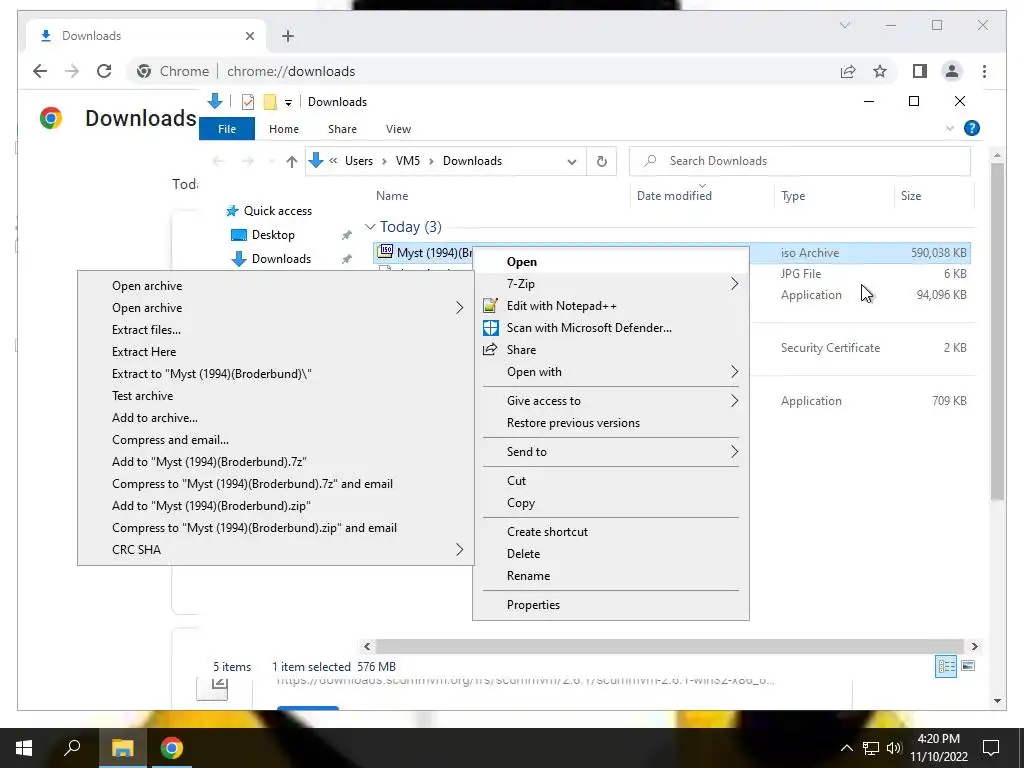This screenshot has height=768, width=1024.
Task: Expand Give access to submenu
Action: (x=611, y=401)
